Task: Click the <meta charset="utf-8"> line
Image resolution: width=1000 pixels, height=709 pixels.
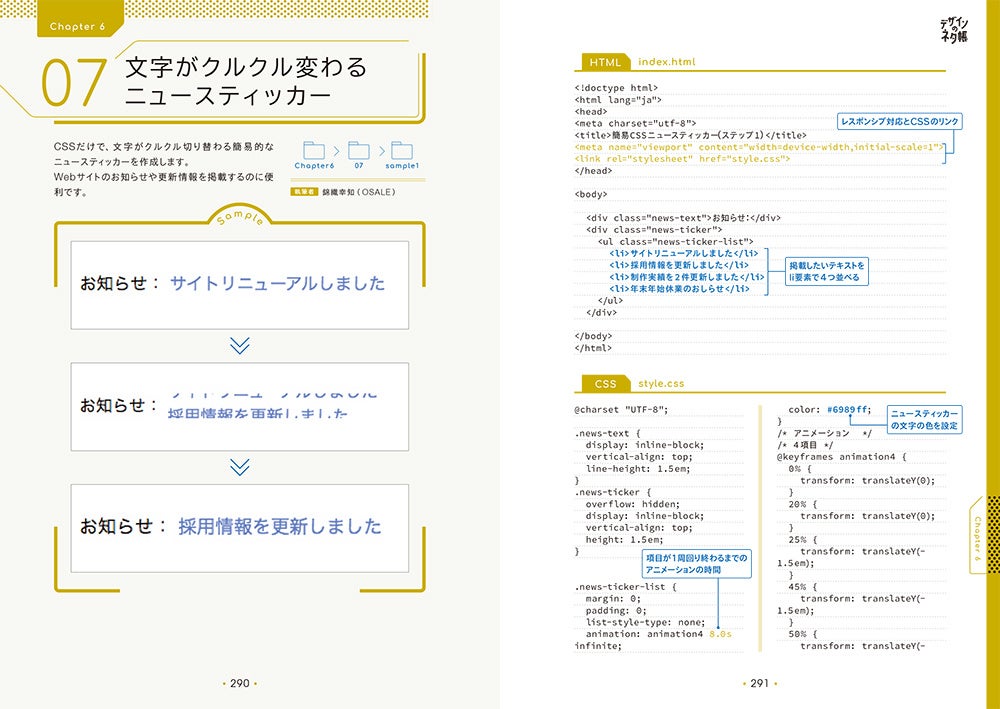Action: pyautogui.click(x=635, y=123)
